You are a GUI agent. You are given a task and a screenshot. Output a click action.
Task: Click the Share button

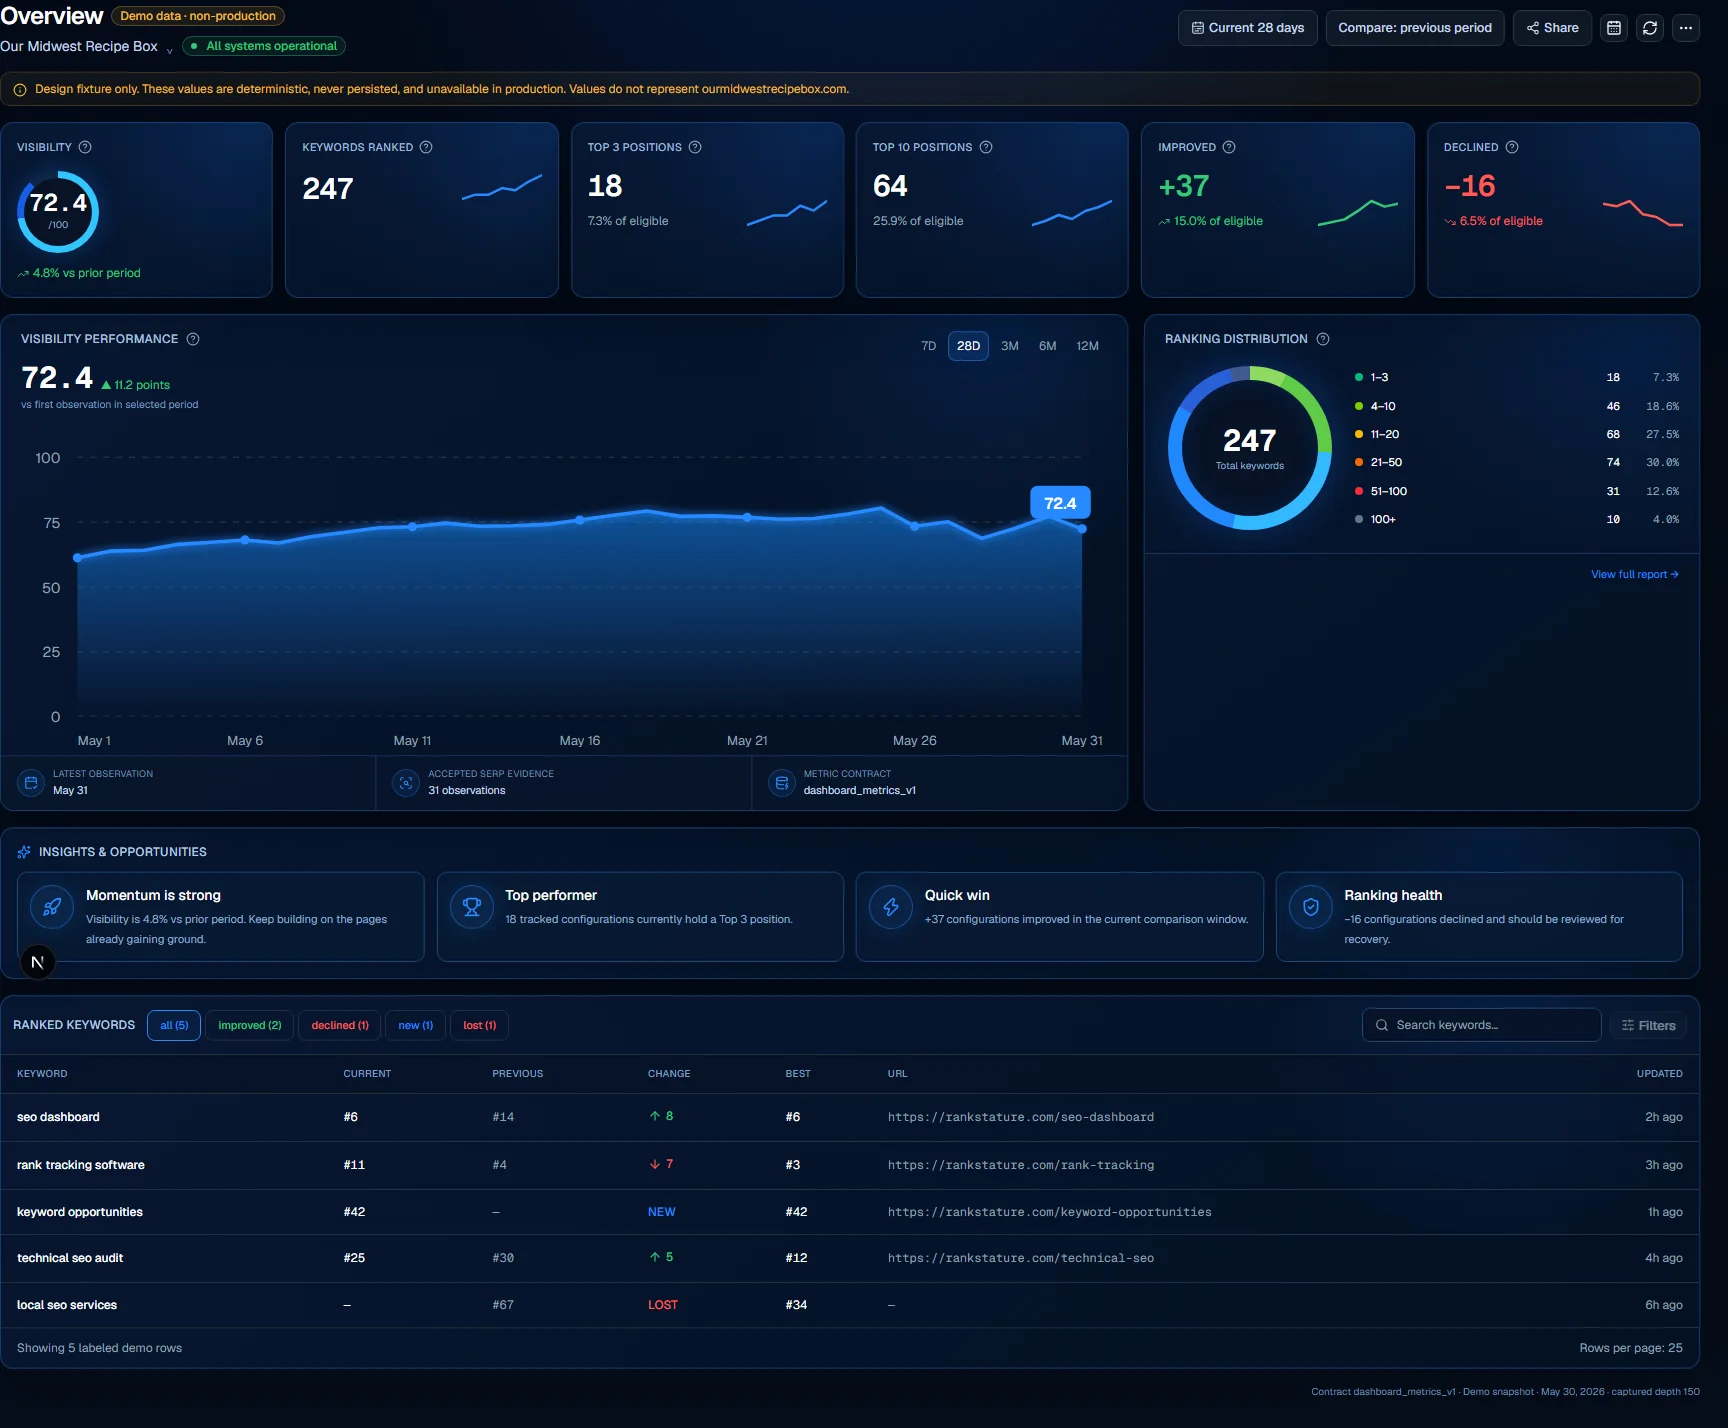1552,28
